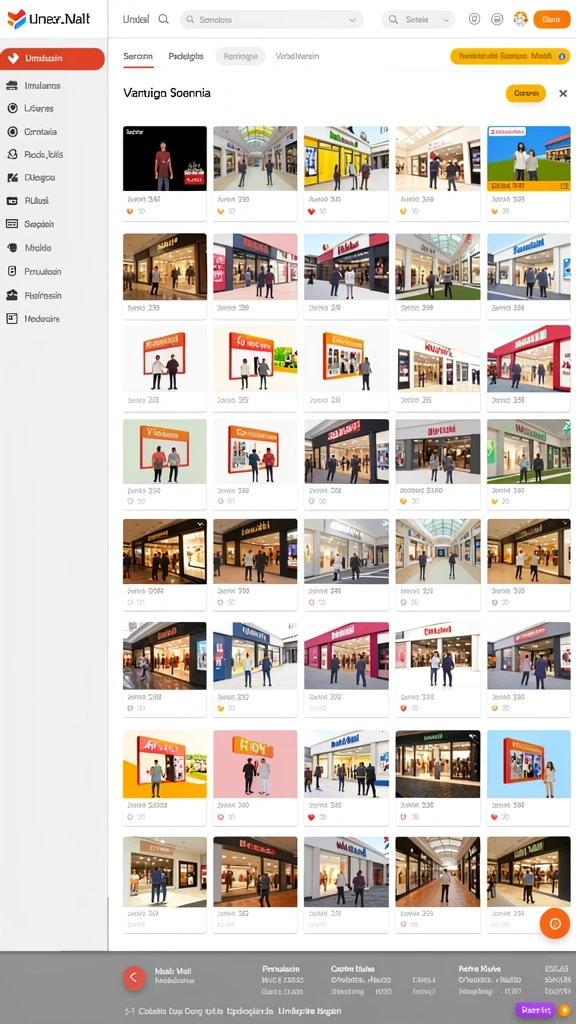Switch to the Padelgits tab
The width and height of the screenshot is (576, 1024).
tap(185, 56)
